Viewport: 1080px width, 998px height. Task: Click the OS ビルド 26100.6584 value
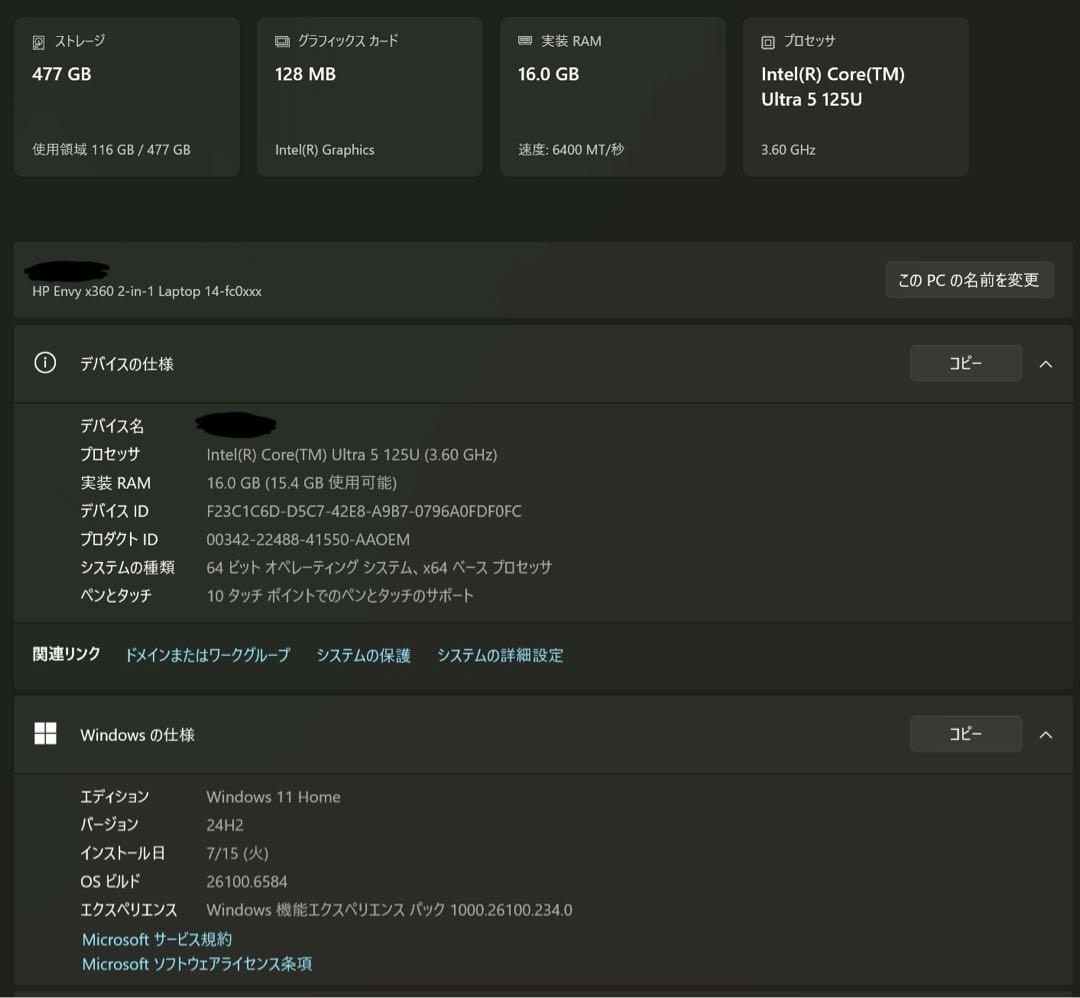(246, 881)
